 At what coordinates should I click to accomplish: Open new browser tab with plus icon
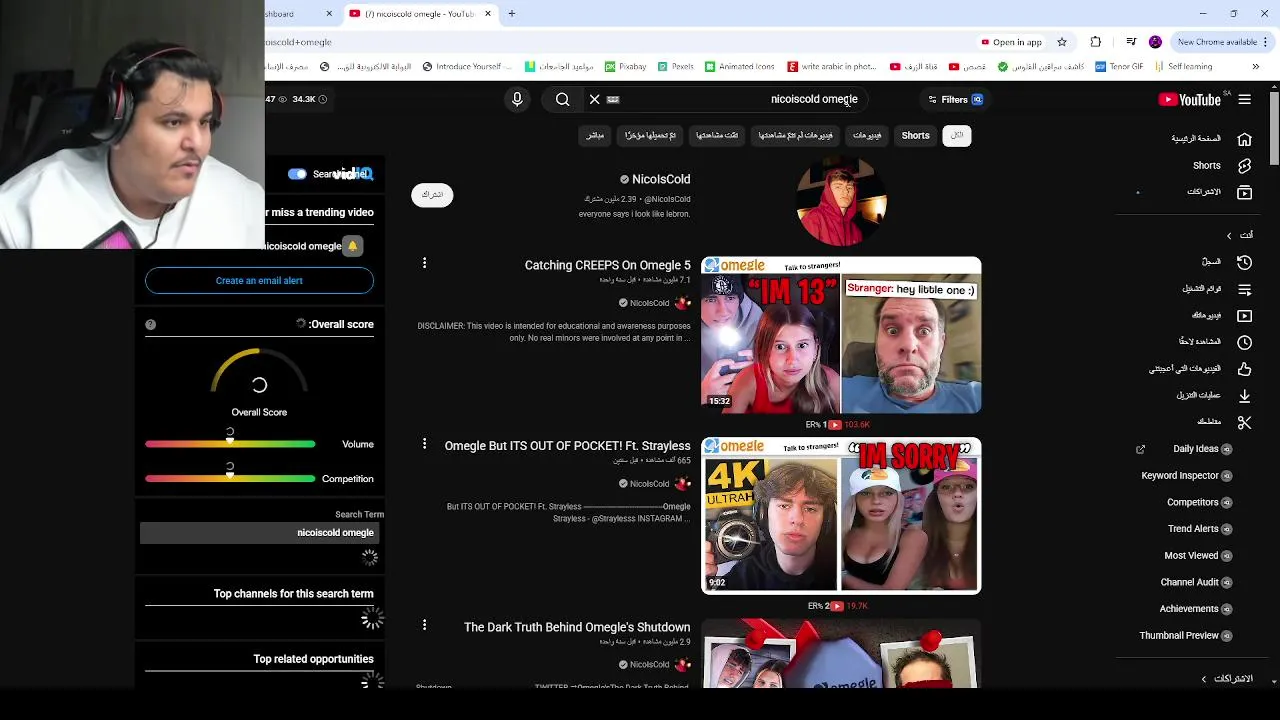pos(511,14)
